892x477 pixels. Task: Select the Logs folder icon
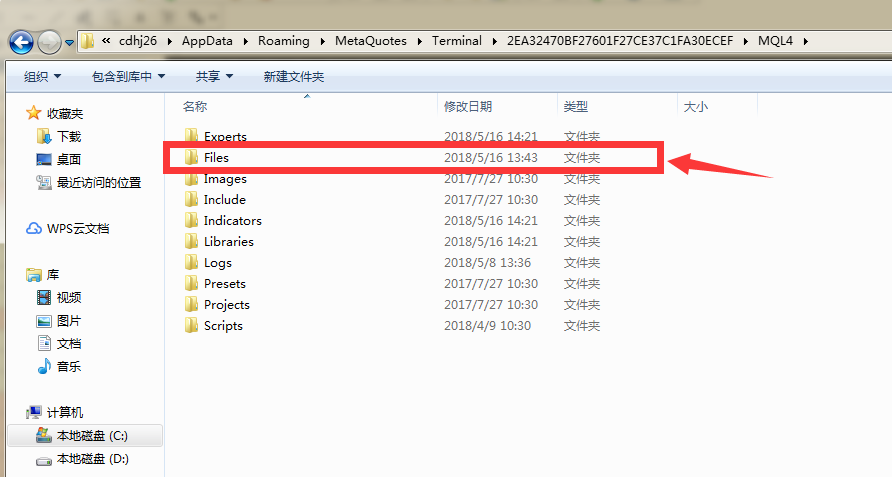pyautogui.click(x=191, y=262)
